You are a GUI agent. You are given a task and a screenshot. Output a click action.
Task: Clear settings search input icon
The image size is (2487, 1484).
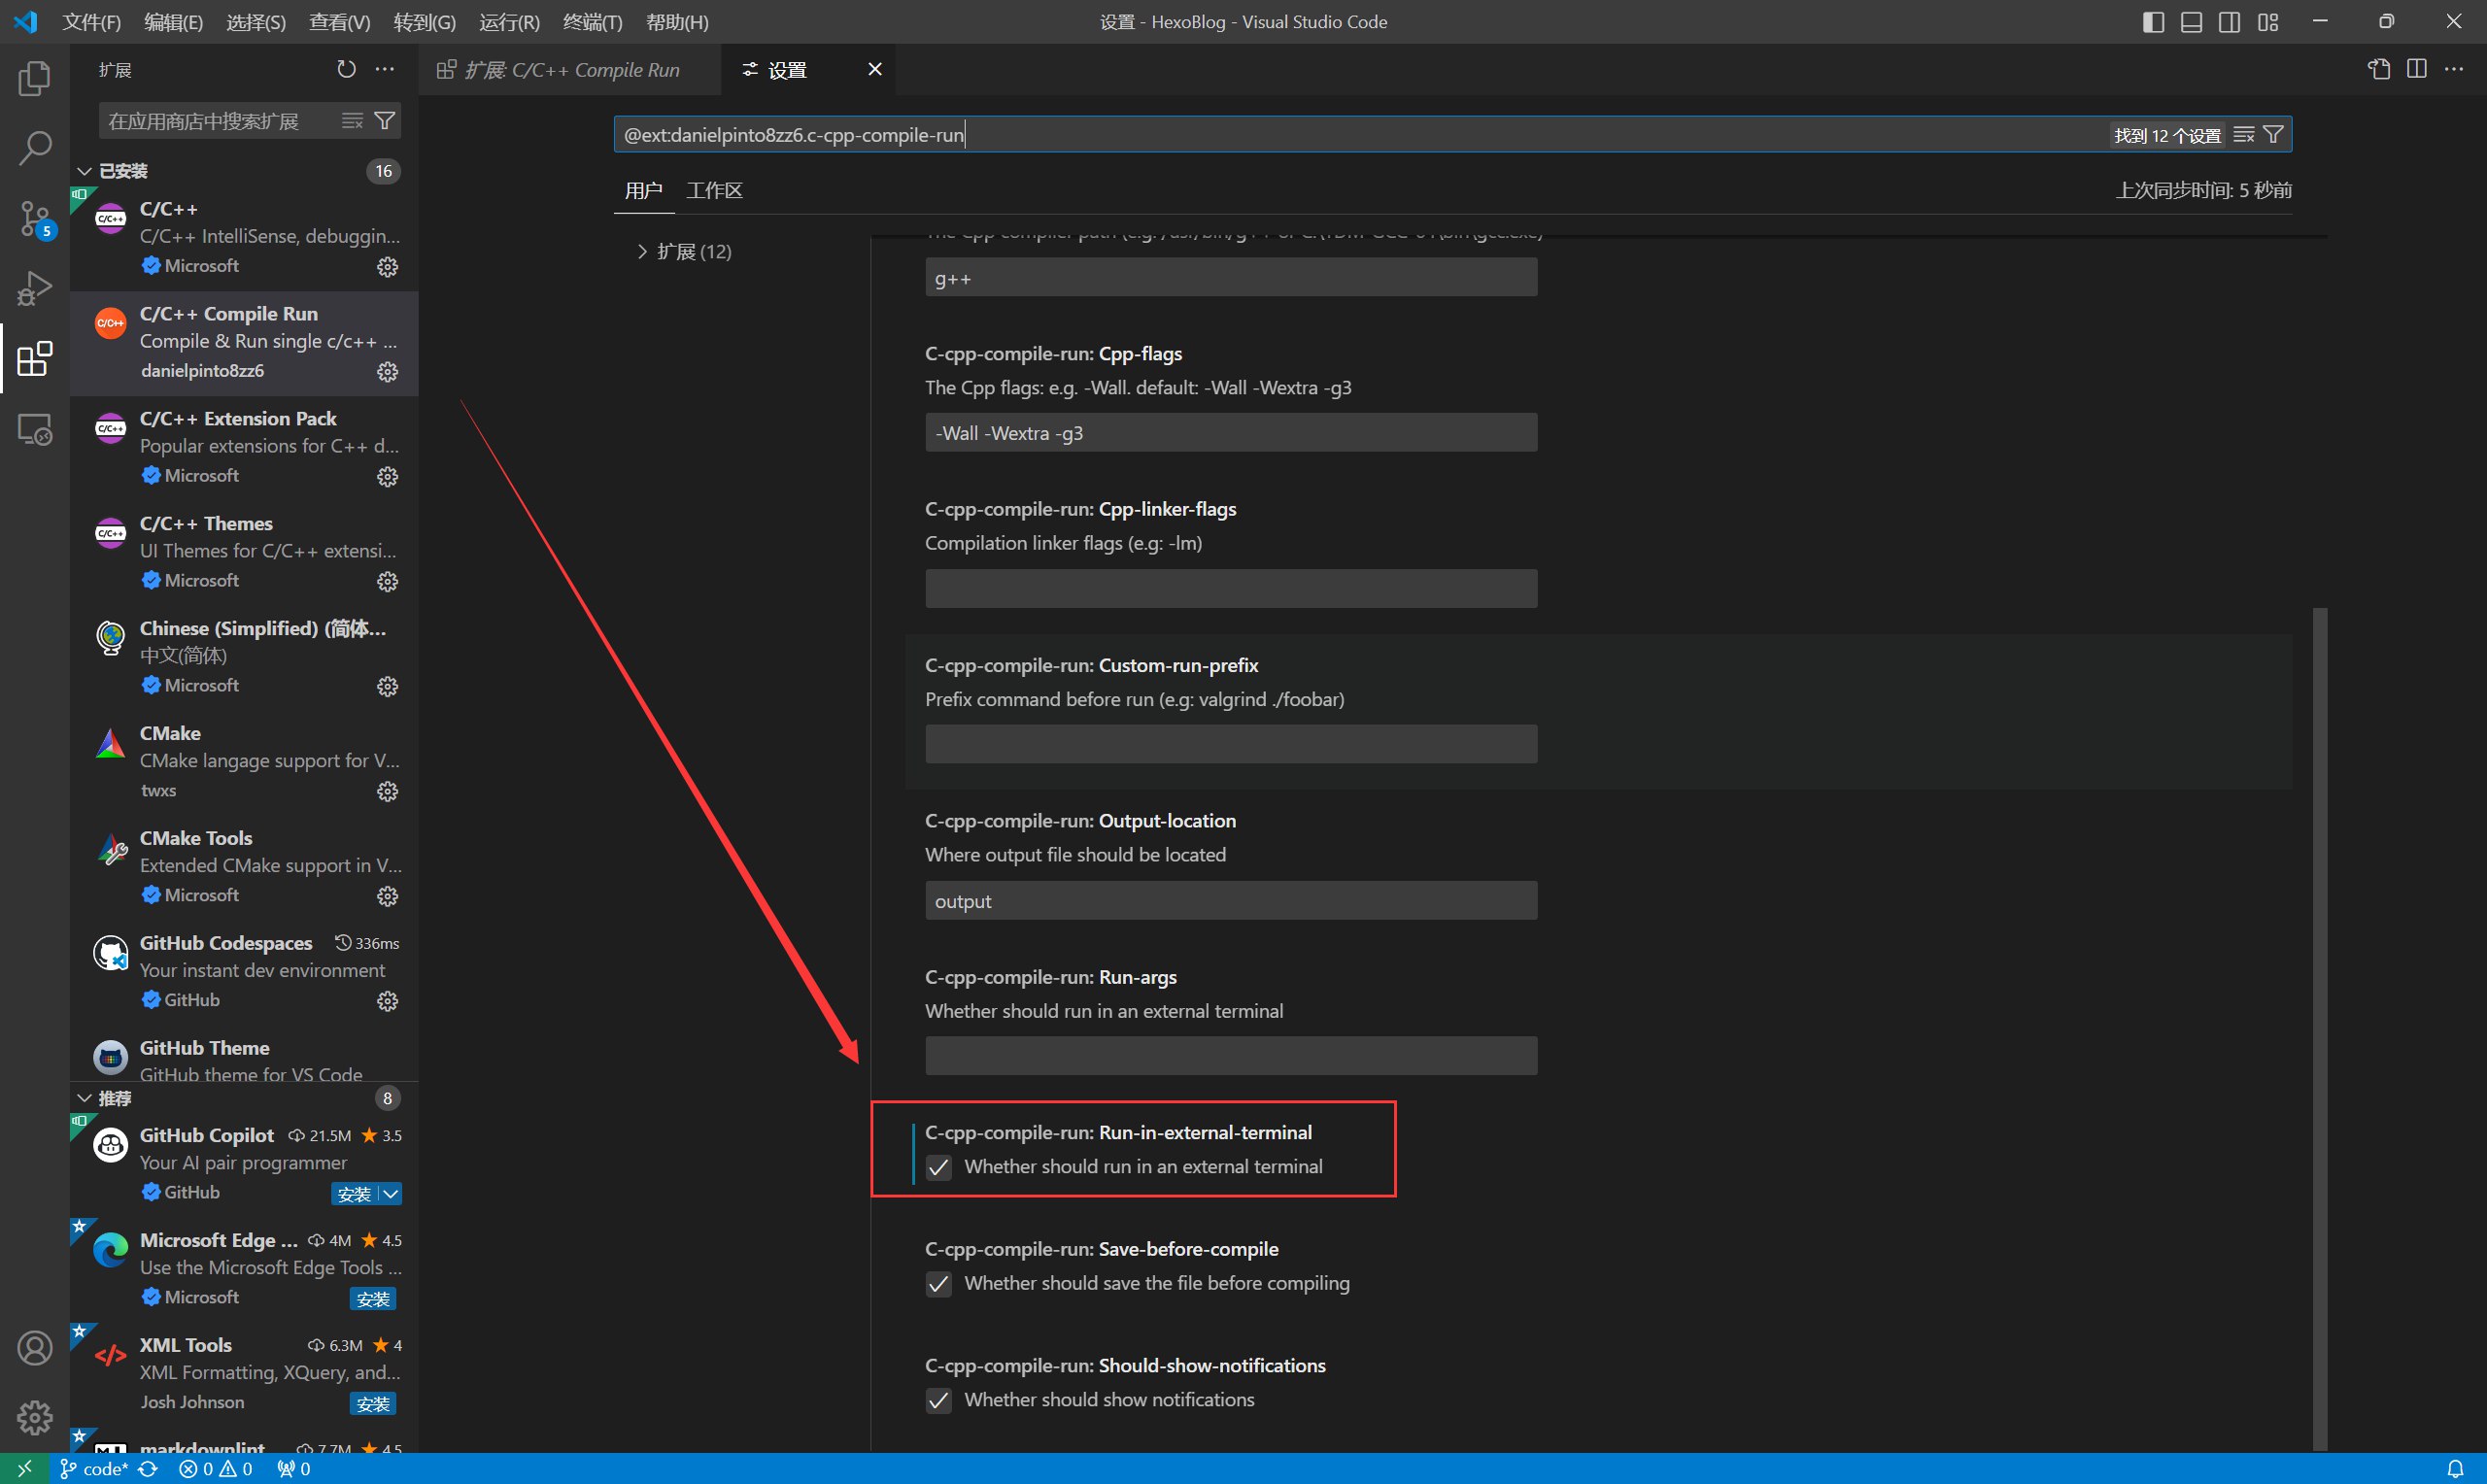tap(2244, 134)
